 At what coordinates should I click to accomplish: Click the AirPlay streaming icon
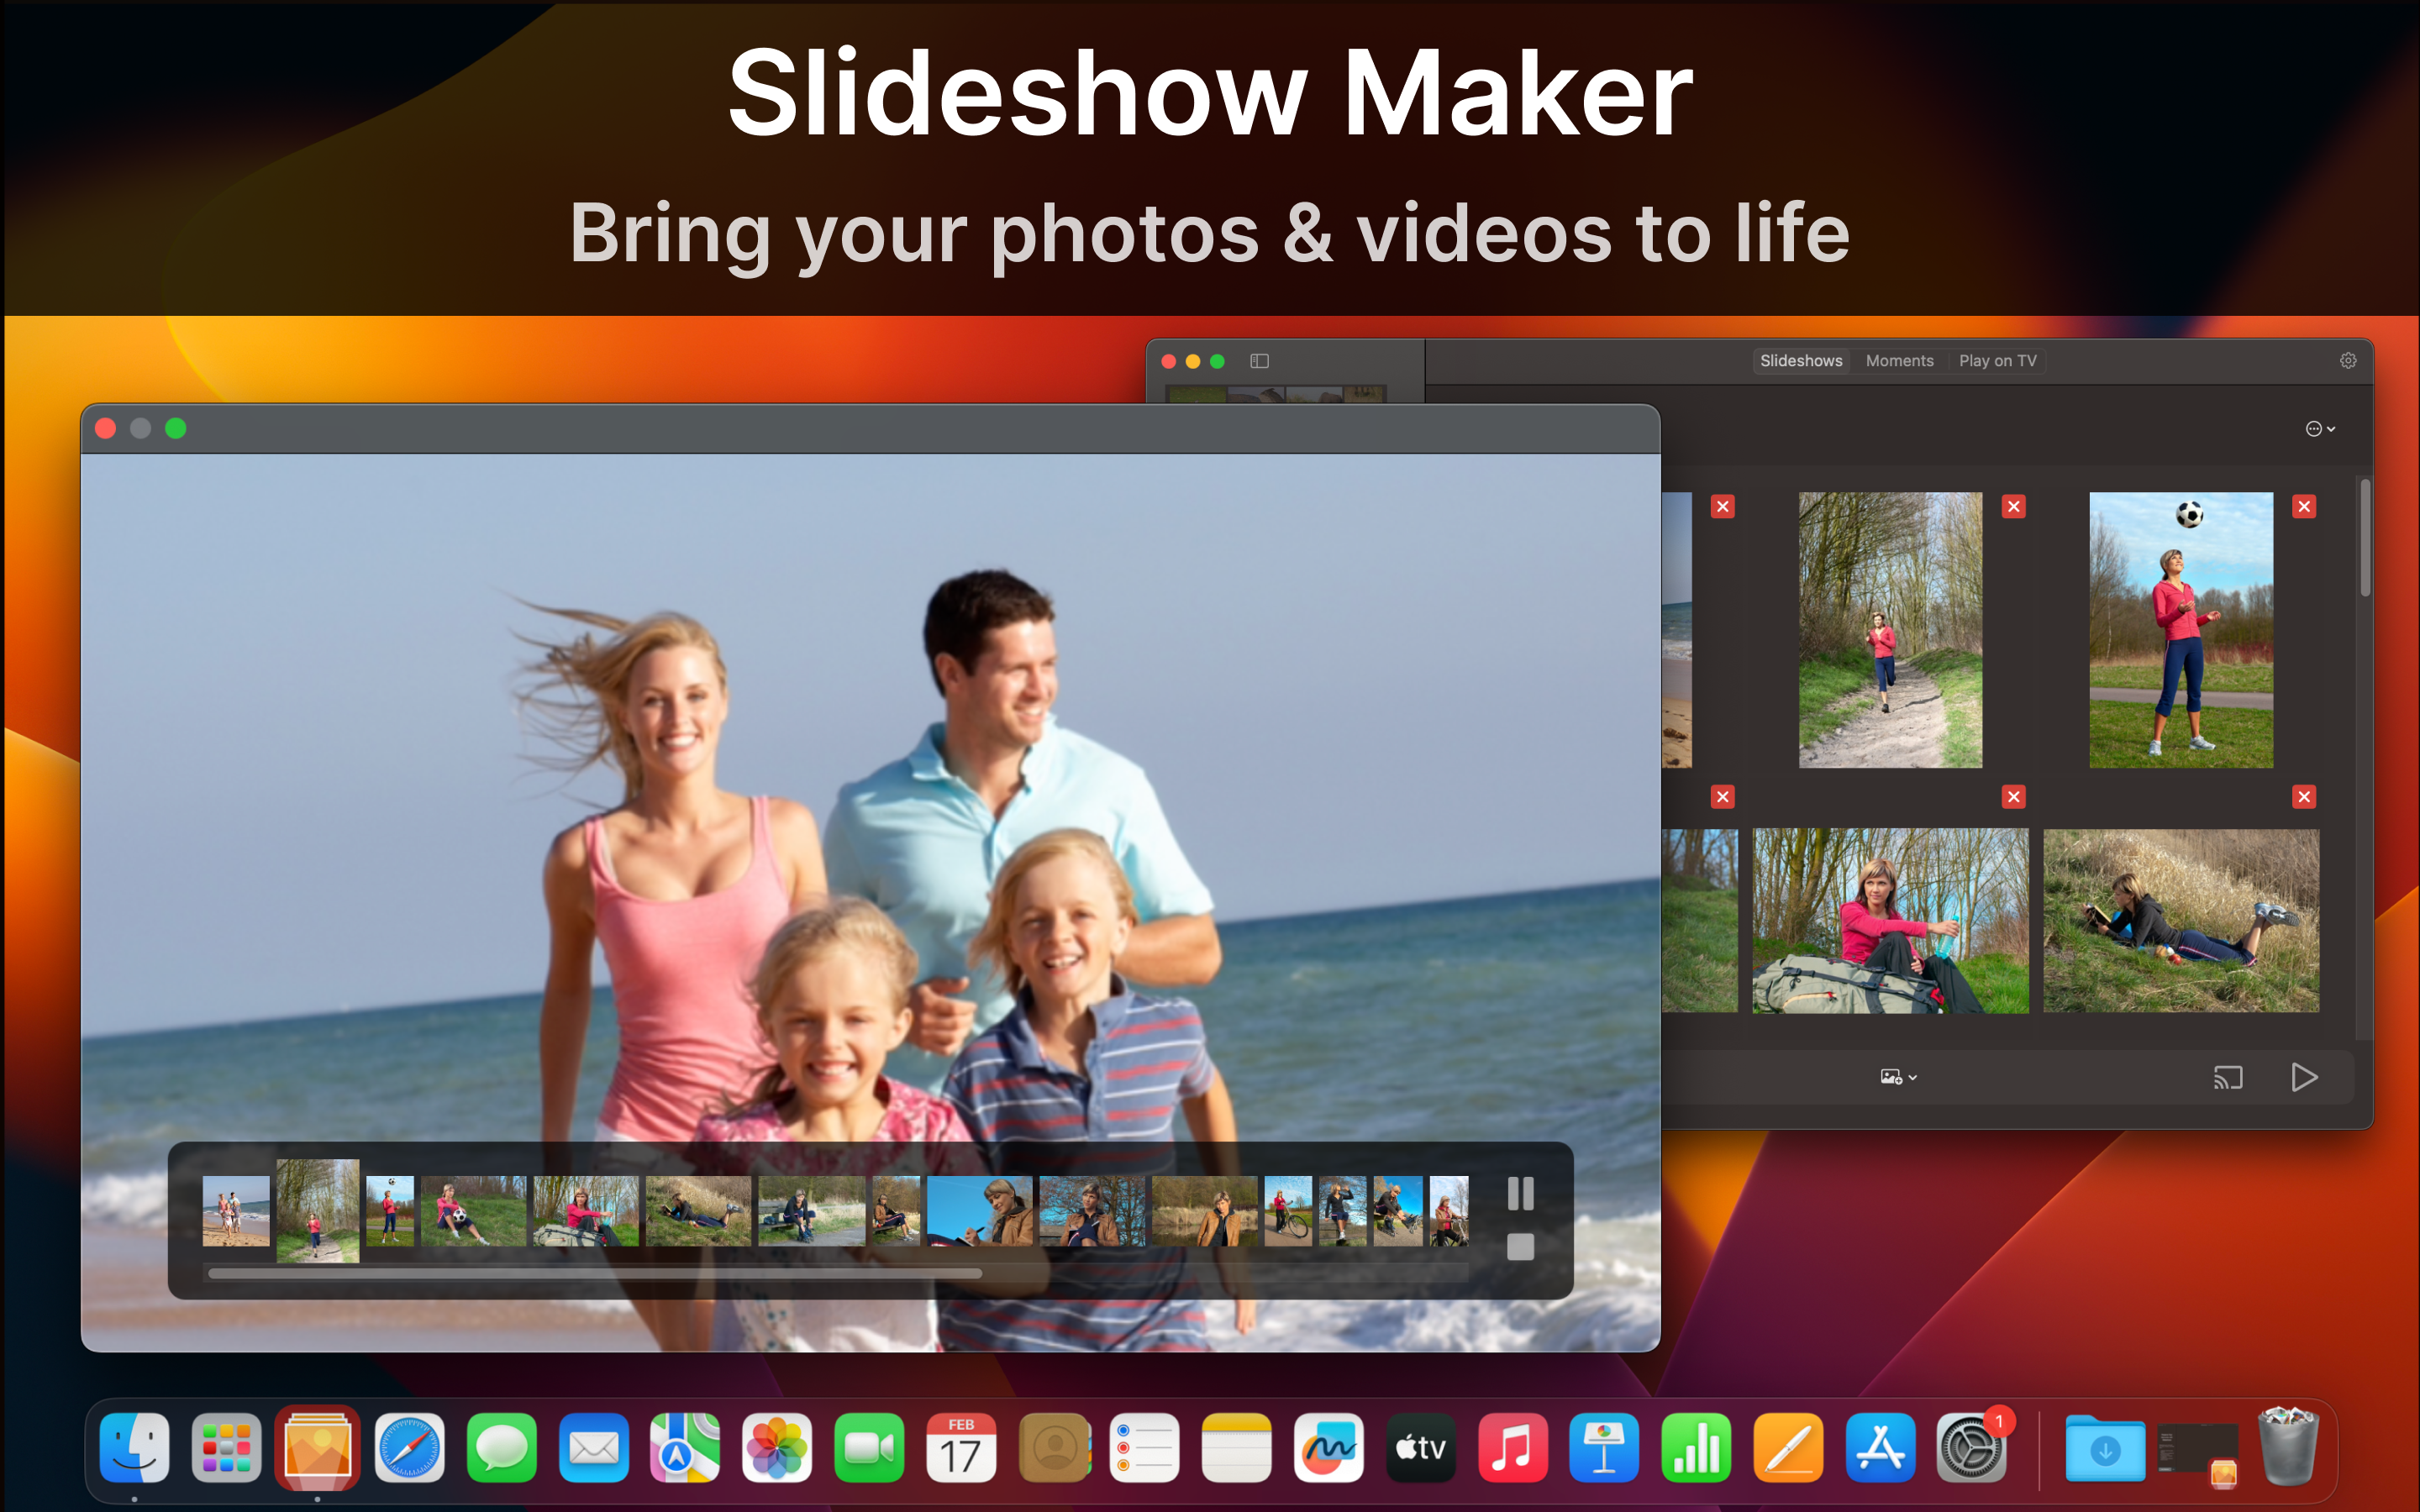pos(2228,1077)
